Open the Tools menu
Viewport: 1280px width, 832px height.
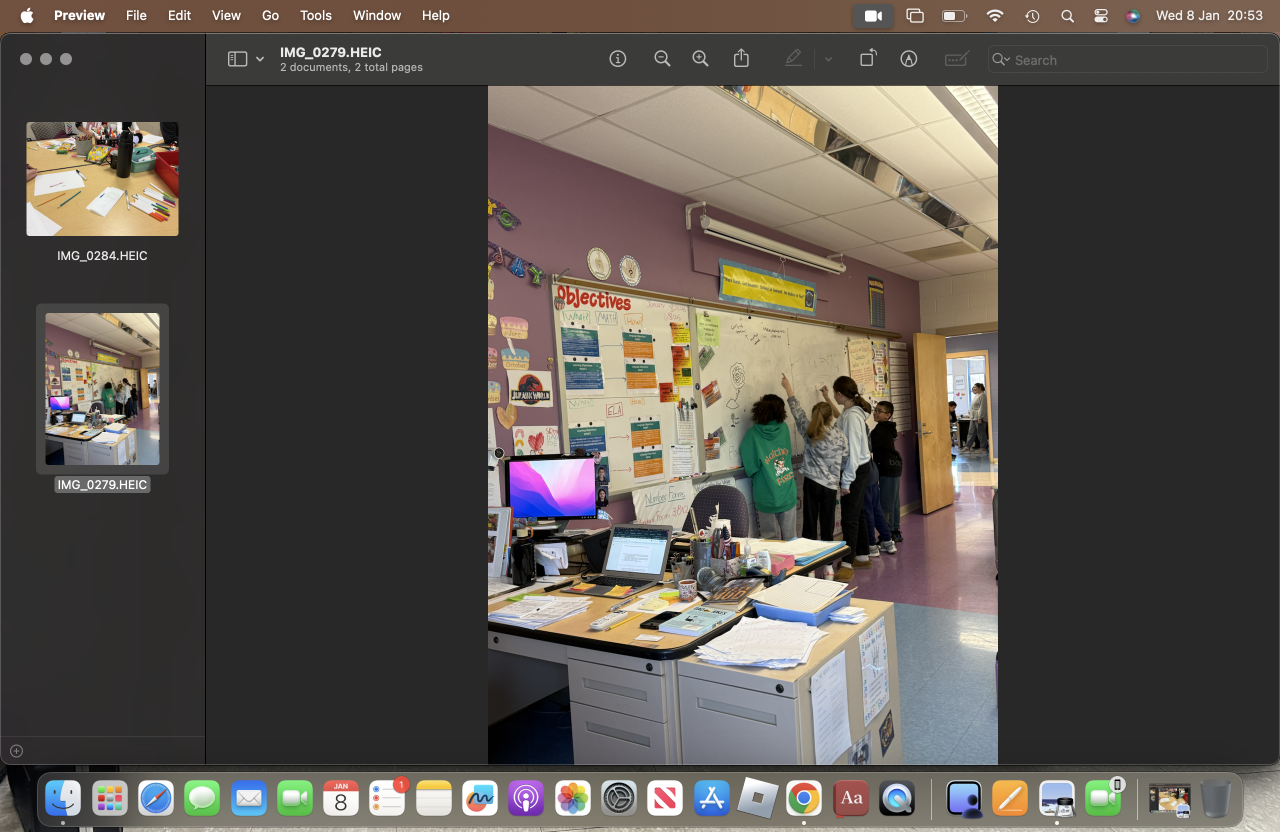click(x=316, y=15)
